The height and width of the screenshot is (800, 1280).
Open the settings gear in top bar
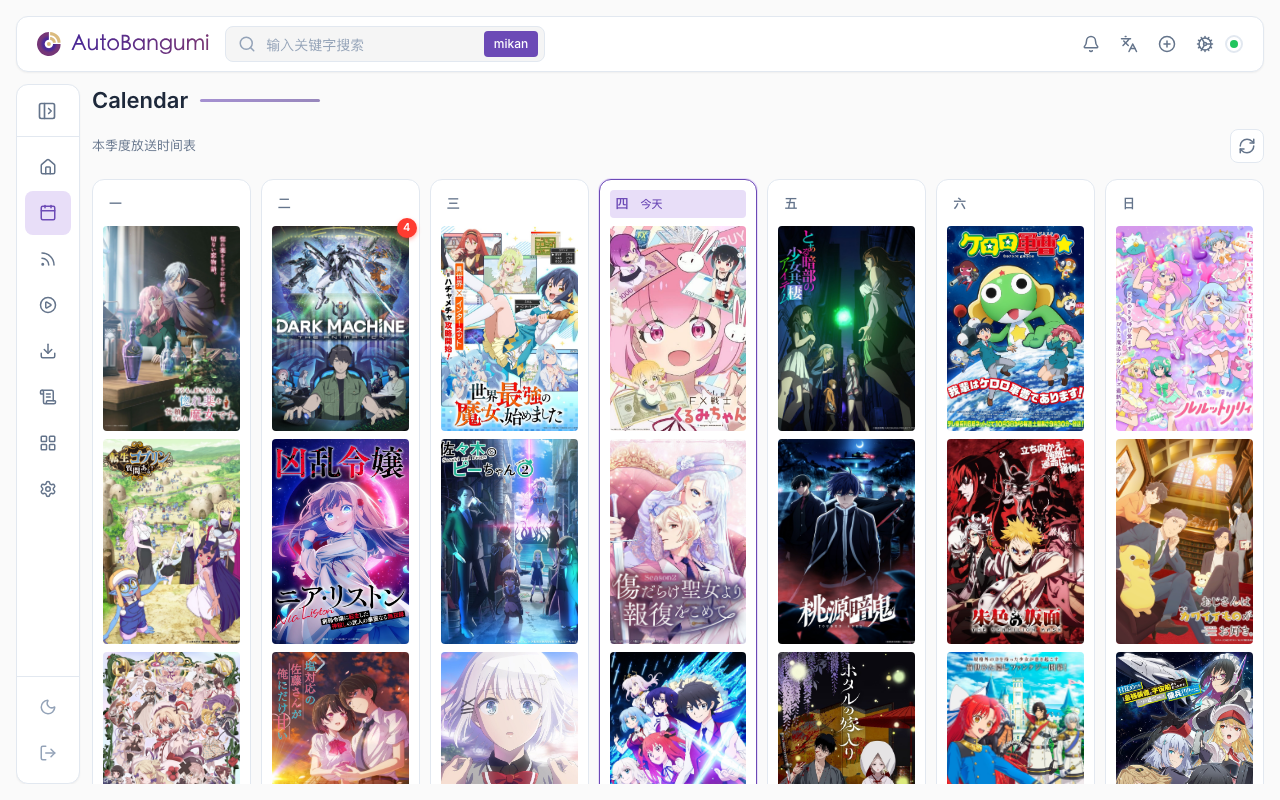[1205, 44]
